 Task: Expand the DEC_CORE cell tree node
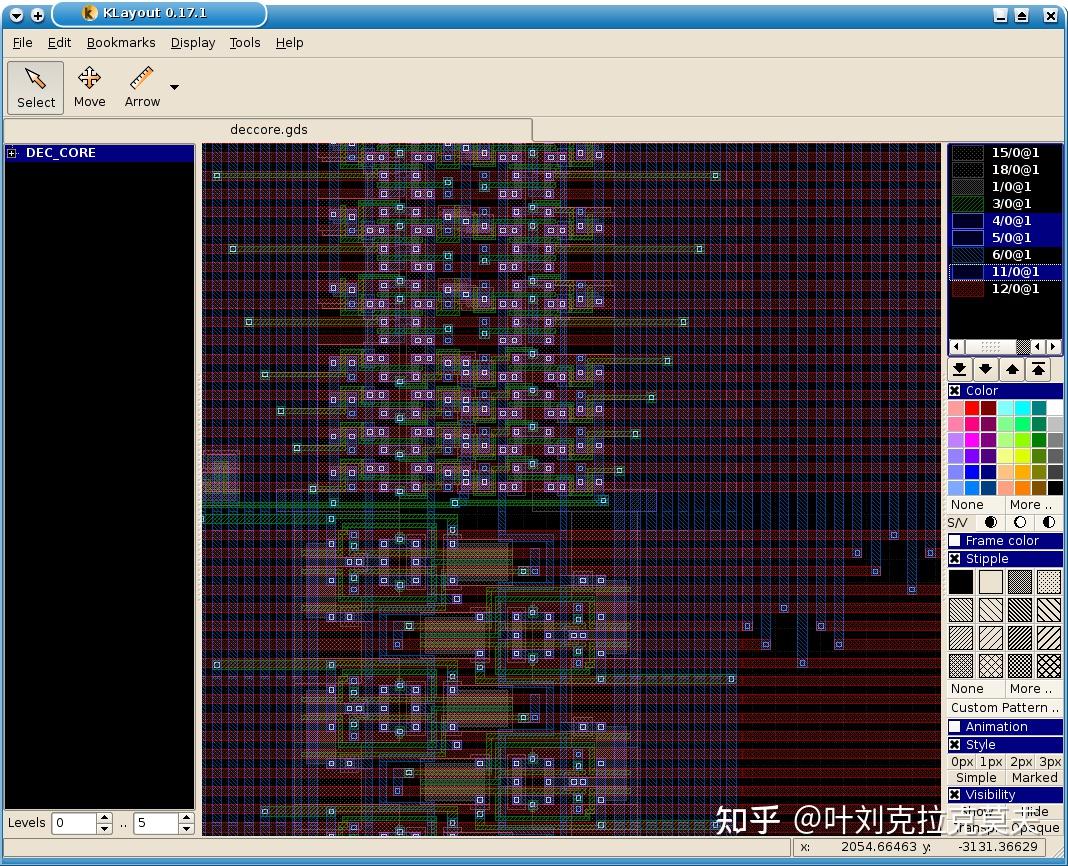click(x=12, y=153)
